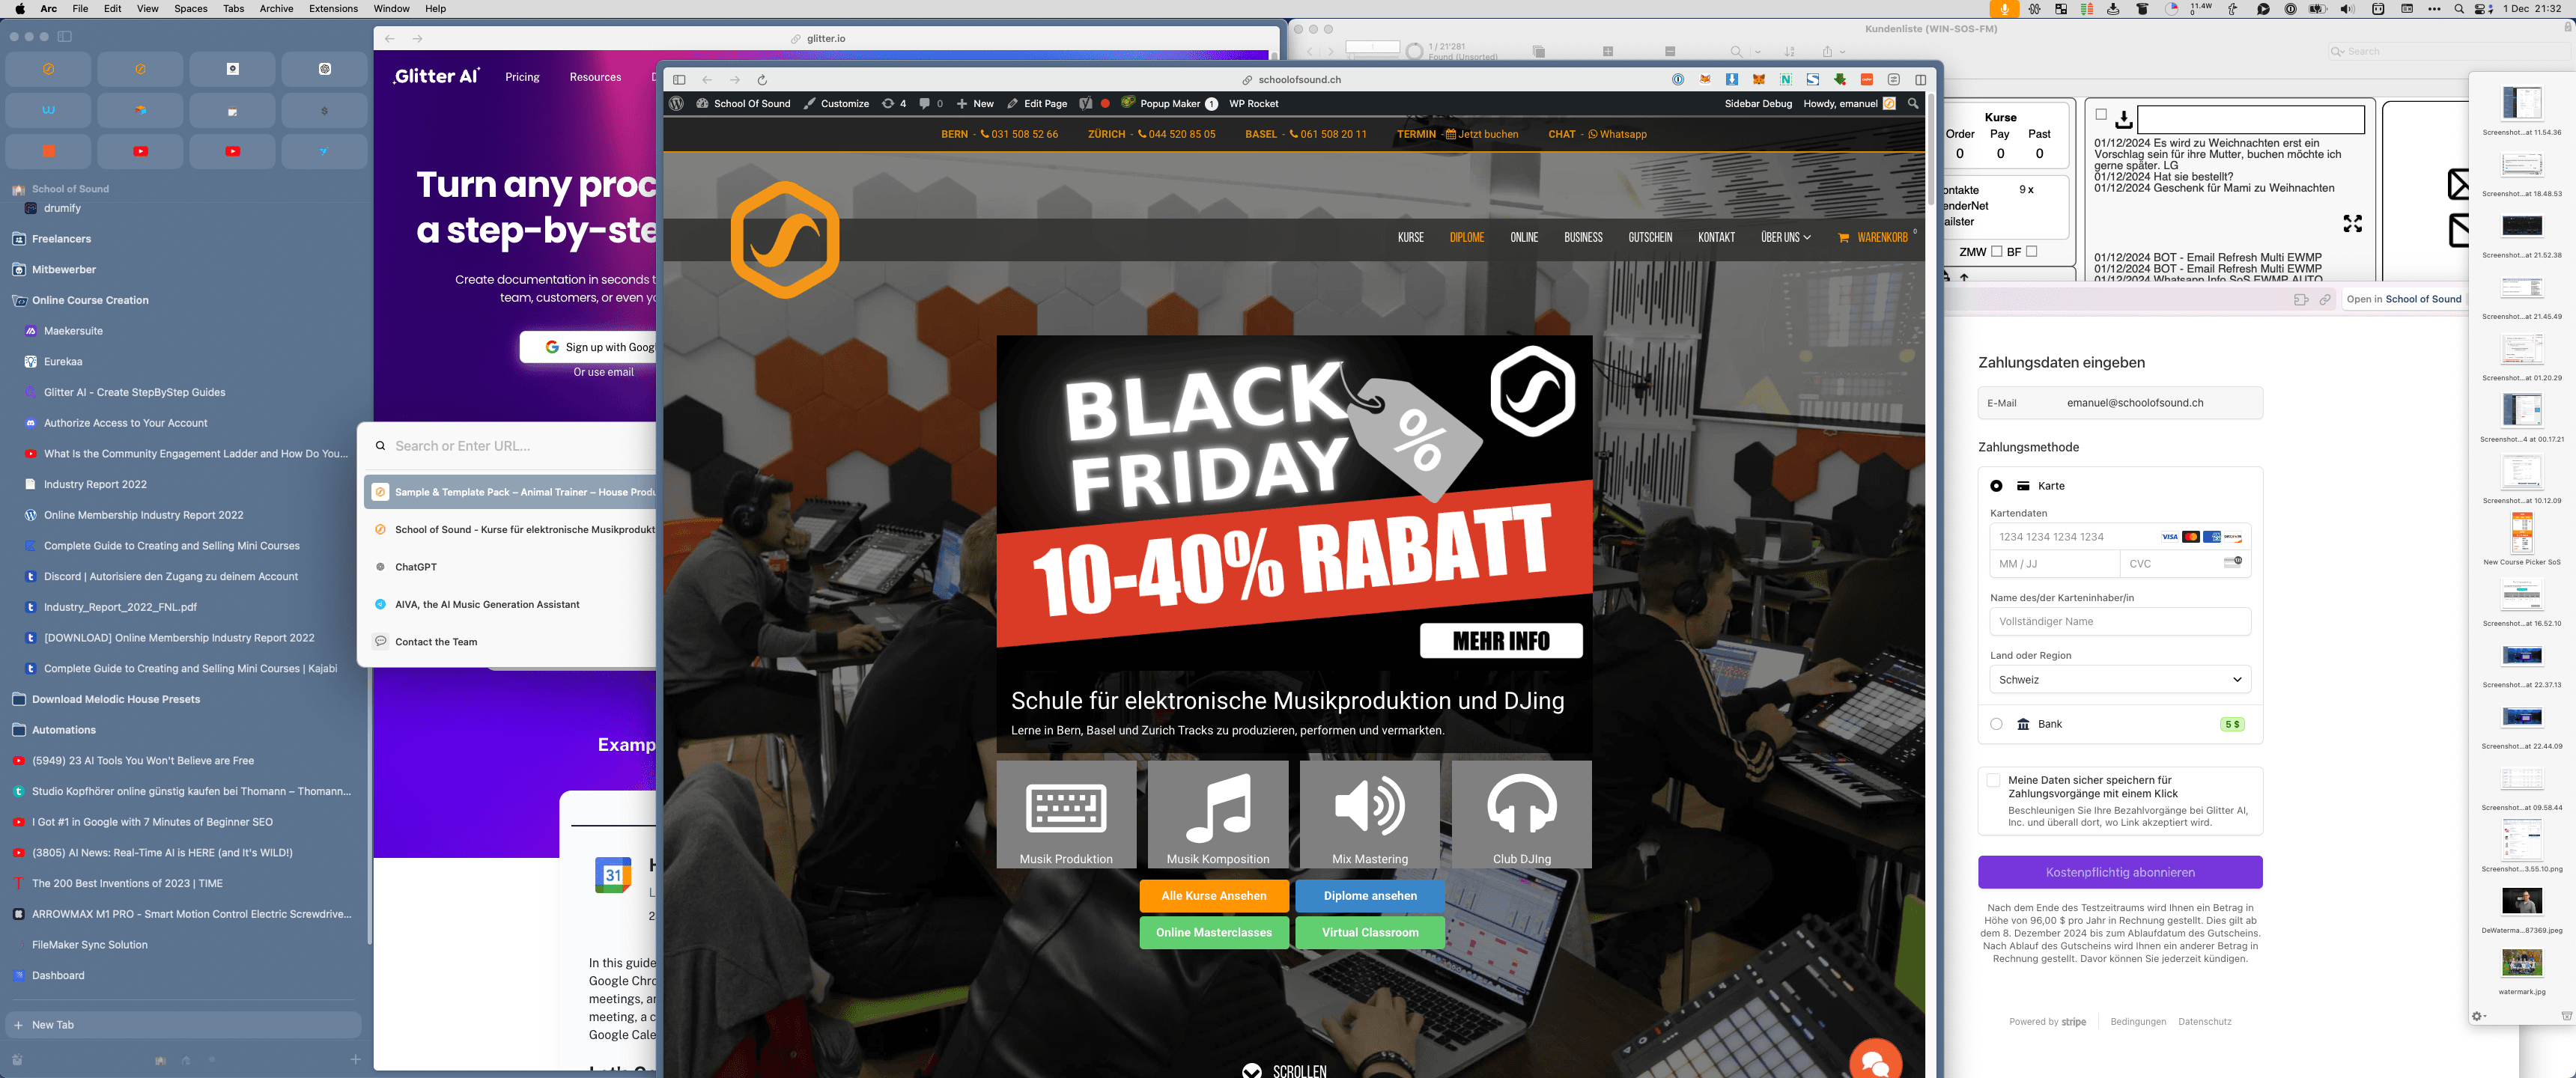Go to KURSE in the site navigation
The image size is (2576, 1078).
click(1410, 238)
